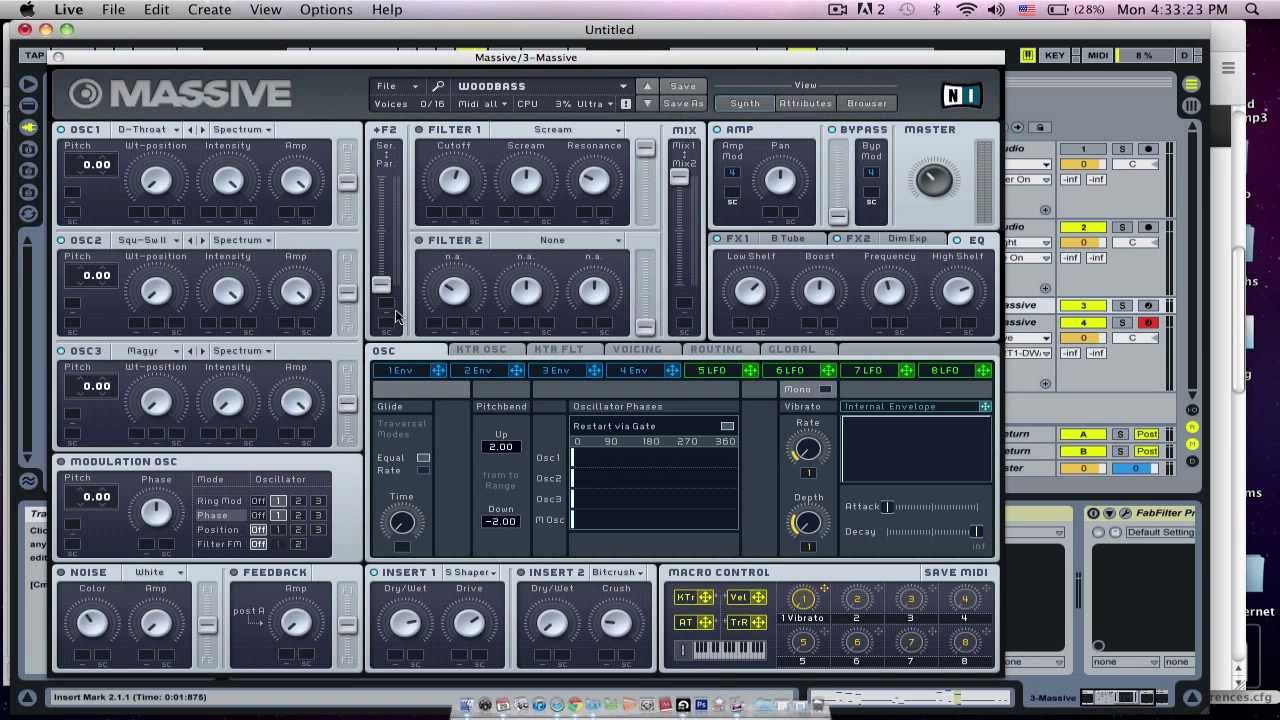Open the WOODBASS preset dropdown
Screen dimensions: 1280x720
tap(542, 86)
